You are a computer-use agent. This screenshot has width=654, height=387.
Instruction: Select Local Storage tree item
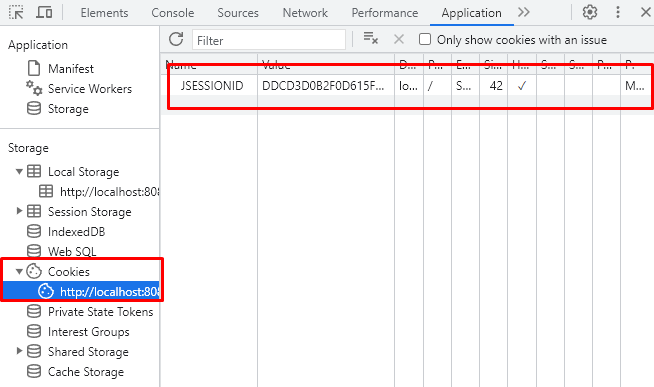[83, 172]
